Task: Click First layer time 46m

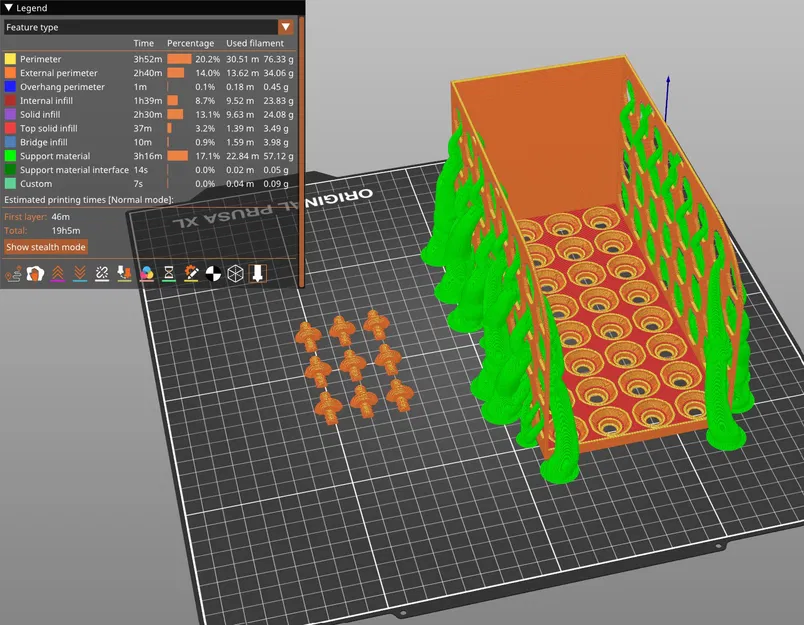Action: coord(61,217)
